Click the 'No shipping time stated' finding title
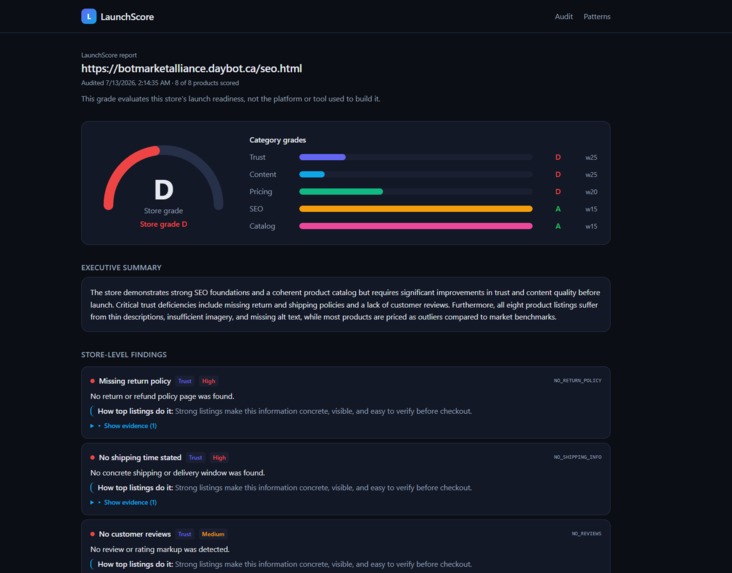732x573 pixels. (x=140, y=458)
